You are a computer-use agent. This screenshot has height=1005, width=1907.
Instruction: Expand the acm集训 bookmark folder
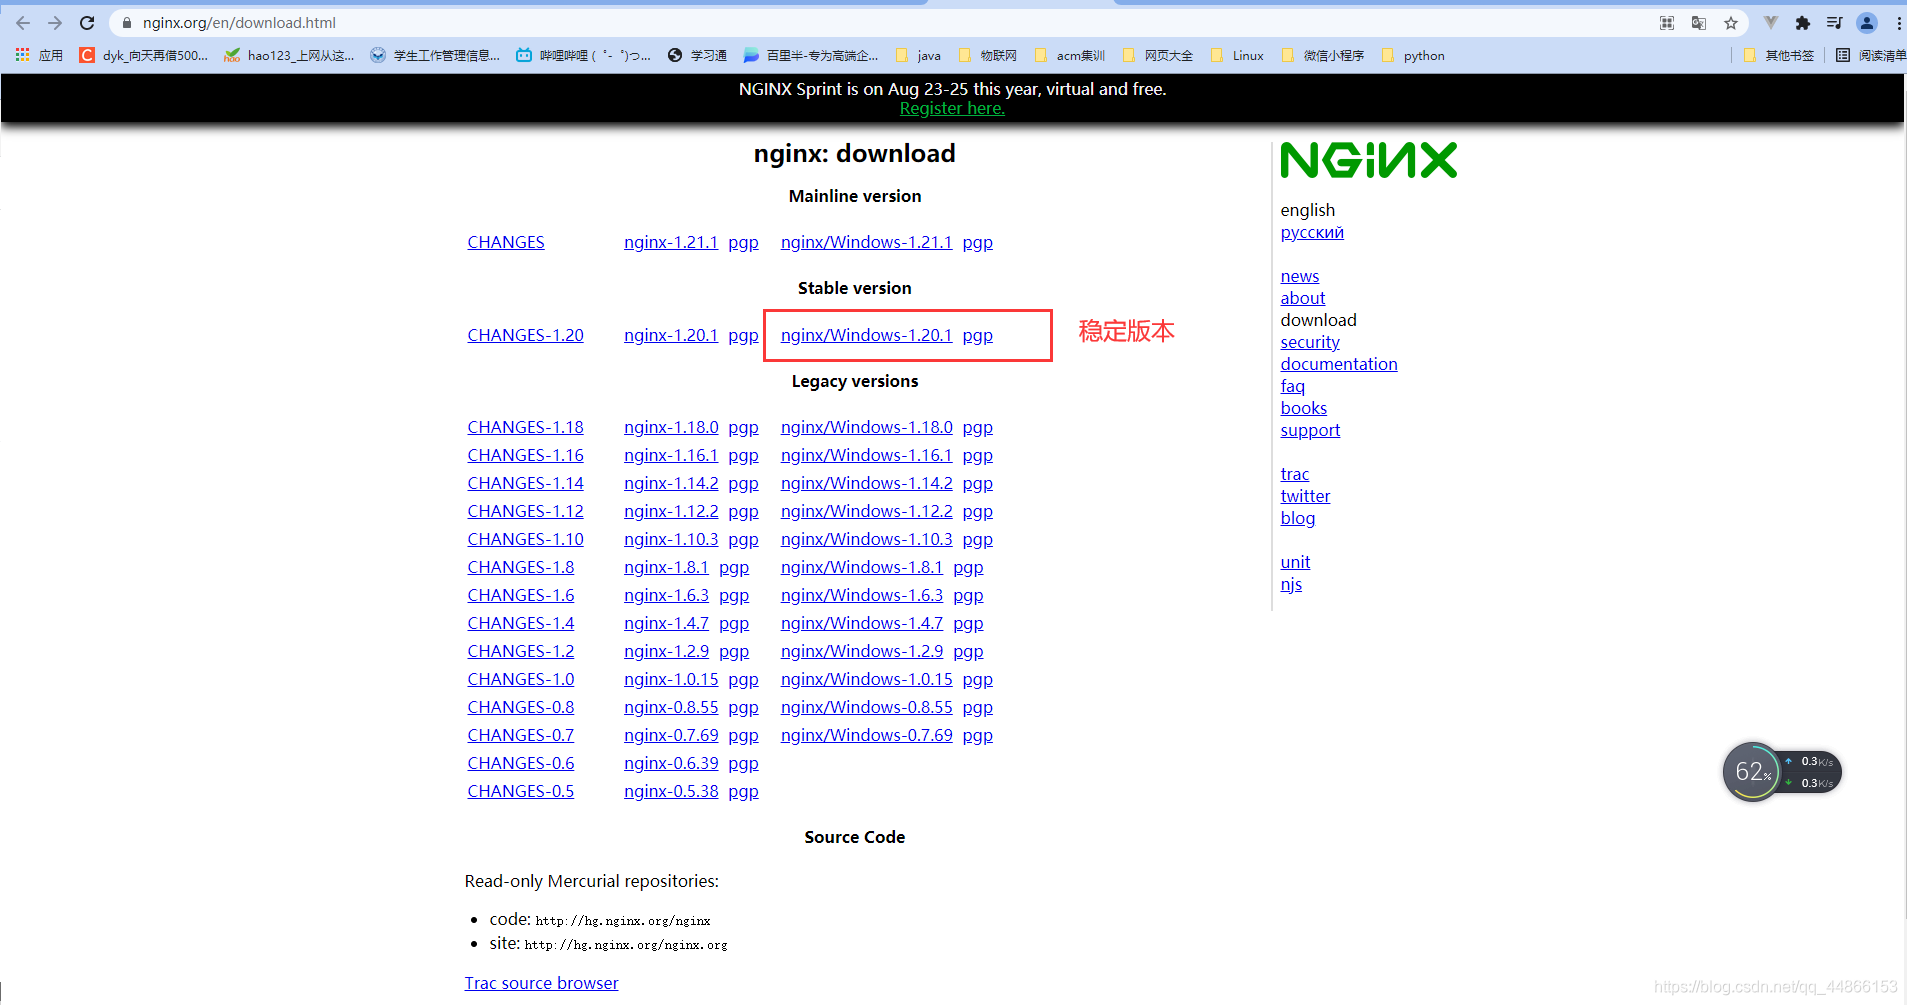[1070, 55]
